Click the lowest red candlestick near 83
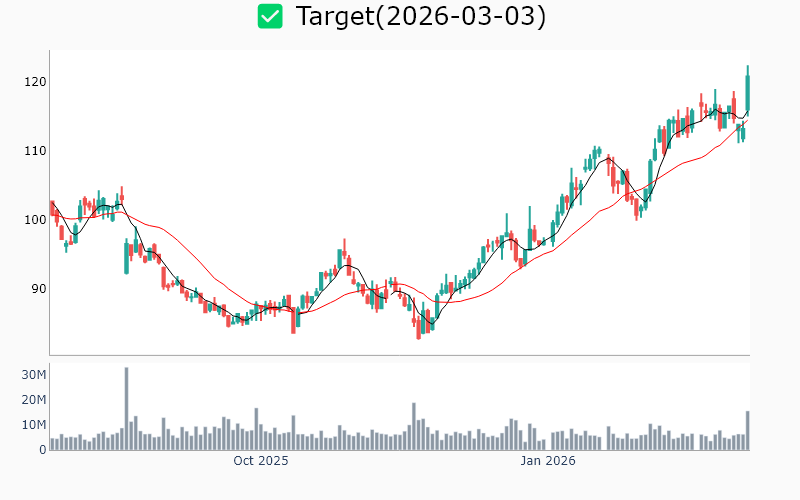Screen dimensions: 800x500 point(419,326)
